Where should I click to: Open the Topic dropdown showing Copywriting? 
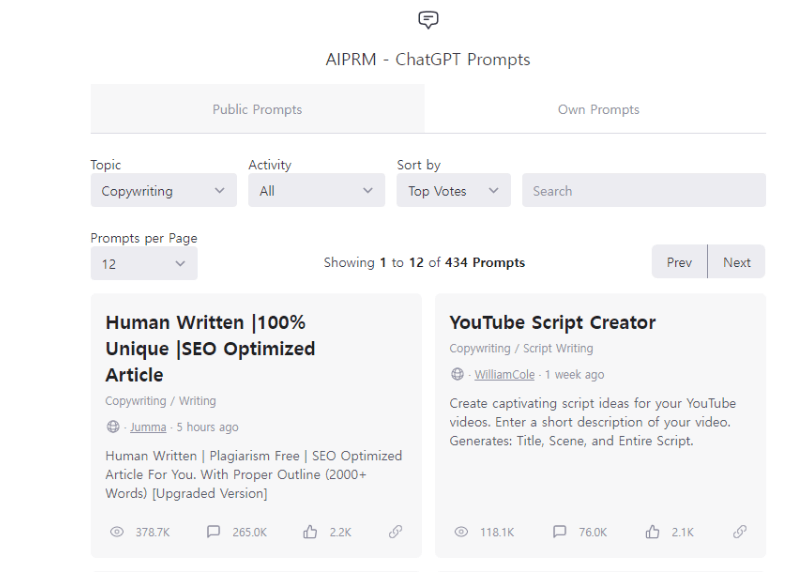pyautogui.click(x=164, y=191)
